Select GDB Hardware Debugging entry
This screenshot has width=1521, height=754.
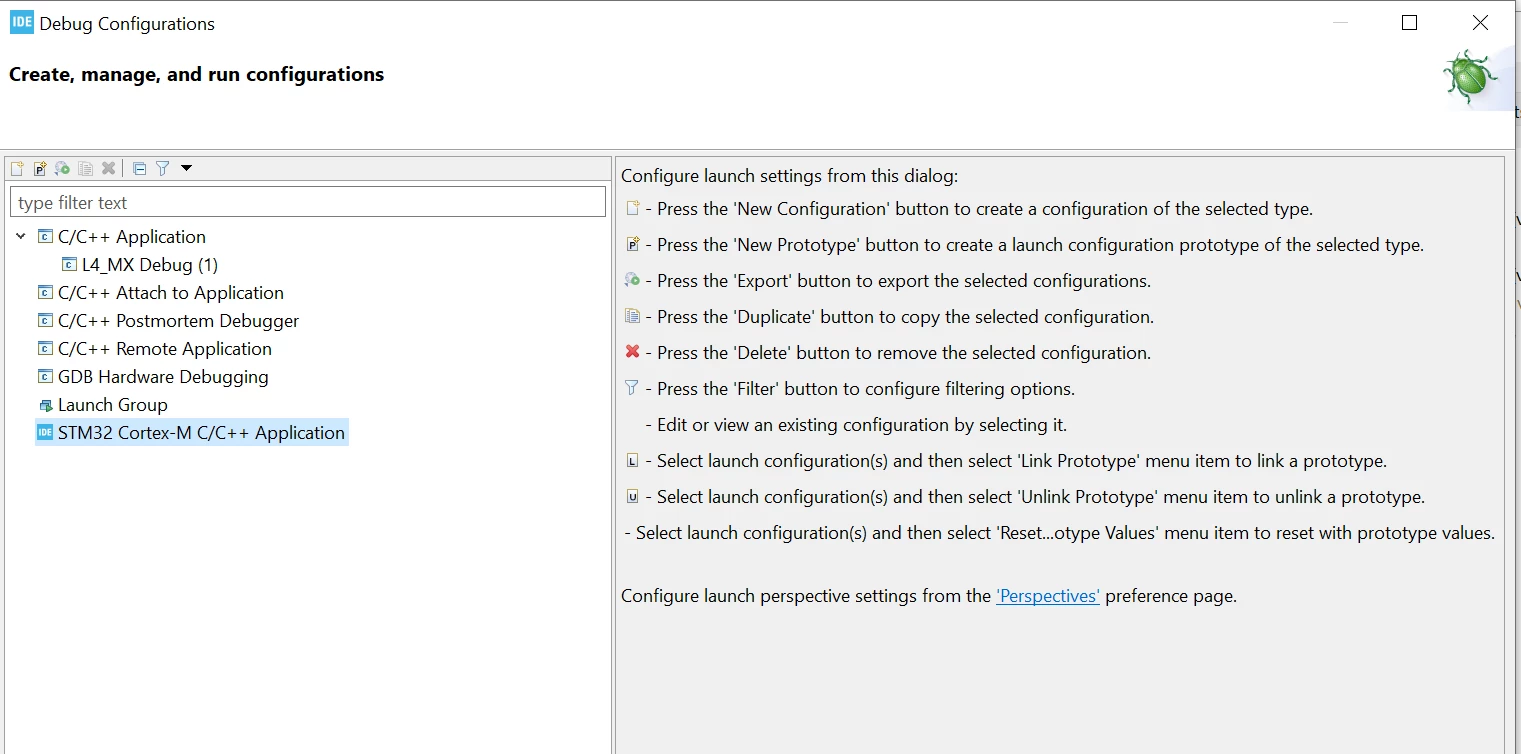(163, 377)
